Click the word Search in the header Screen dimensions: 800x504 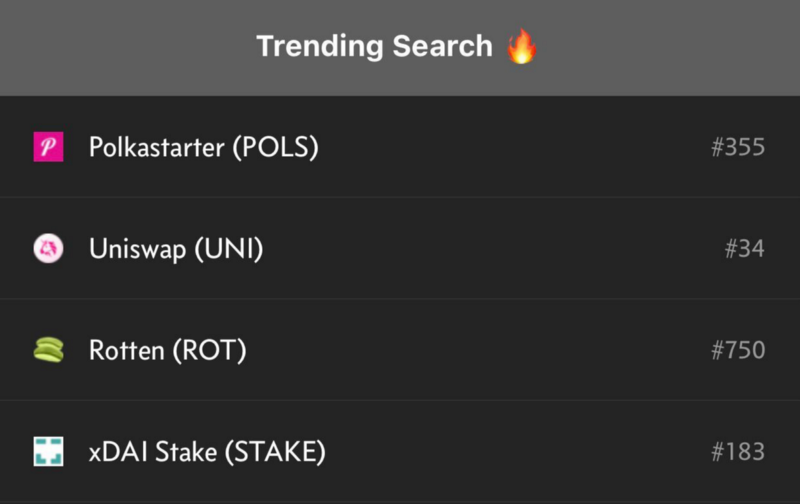pyautogui.click(x=442, y=46)
